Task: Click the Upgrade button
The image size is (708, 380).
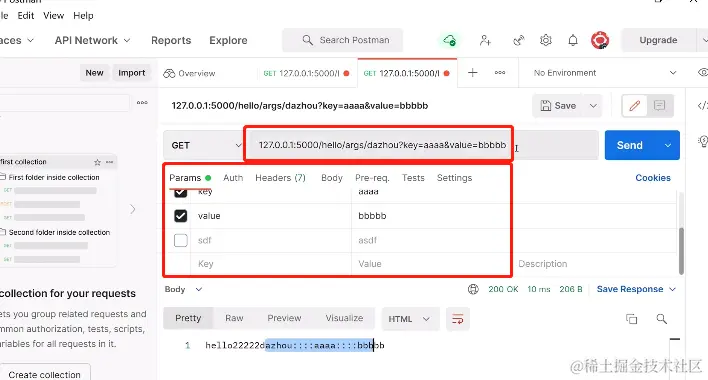Action: click(658, 40)
